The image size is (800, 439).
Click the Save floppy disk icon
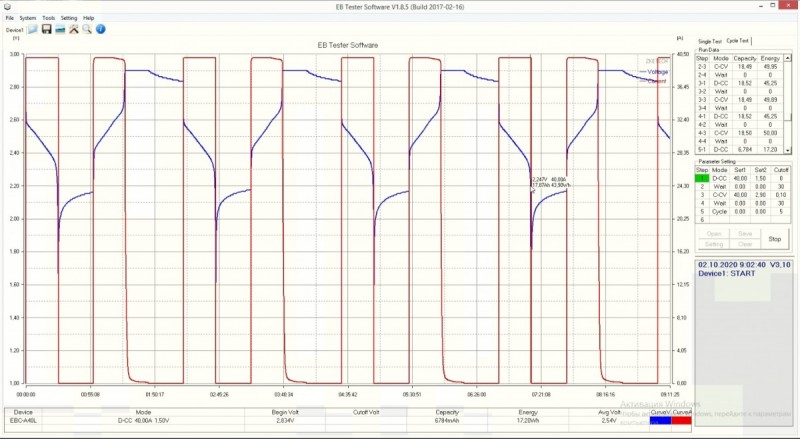[x=47, y=30]
